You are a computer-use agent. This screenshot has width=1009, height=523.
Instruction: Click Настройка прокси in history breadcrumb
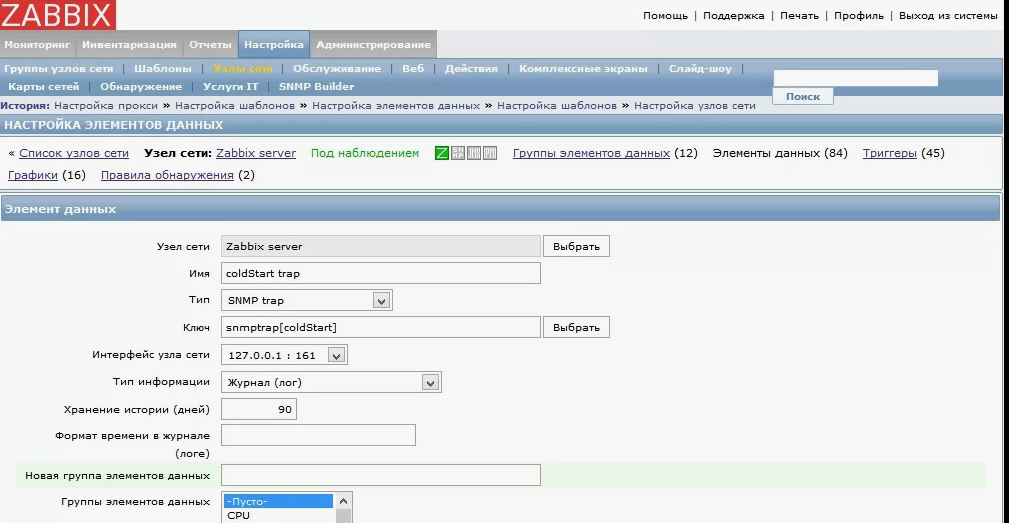[106, 106]
